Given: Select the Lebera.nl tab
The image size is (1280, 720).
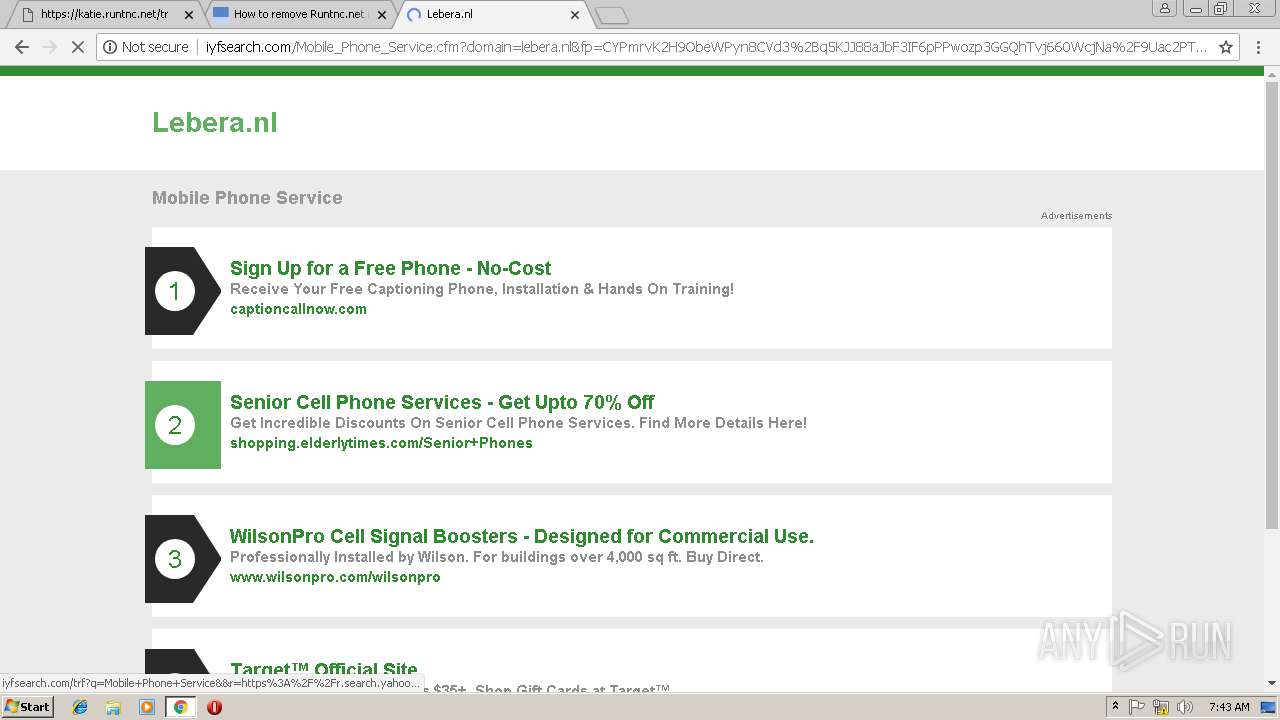Looking at the screenshot, I should coord(494,15).
